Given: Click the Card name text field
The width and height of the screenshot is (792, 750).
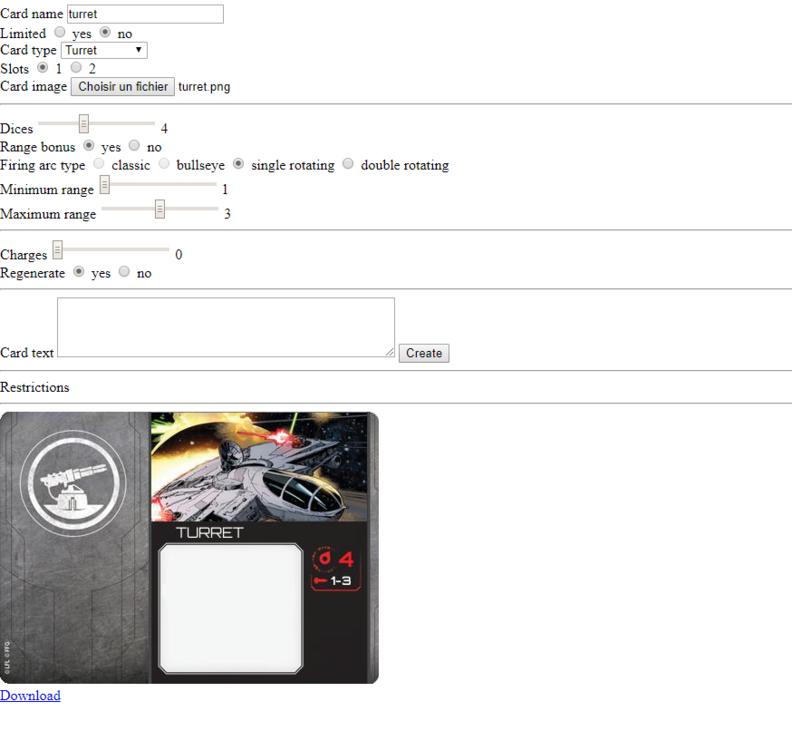Looking at the screenshot, I should 145,14.
